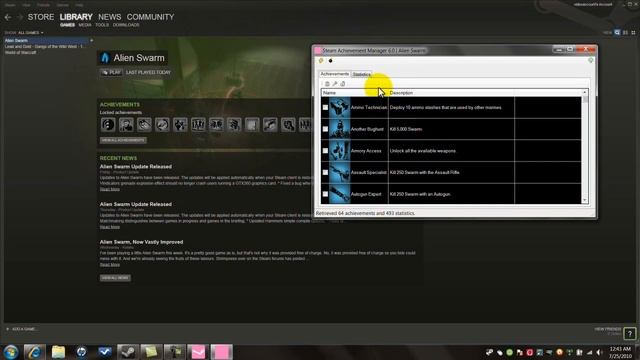Click the Steam icon on the taskbar
640x360 pixels.
click(x=128, y=352)
